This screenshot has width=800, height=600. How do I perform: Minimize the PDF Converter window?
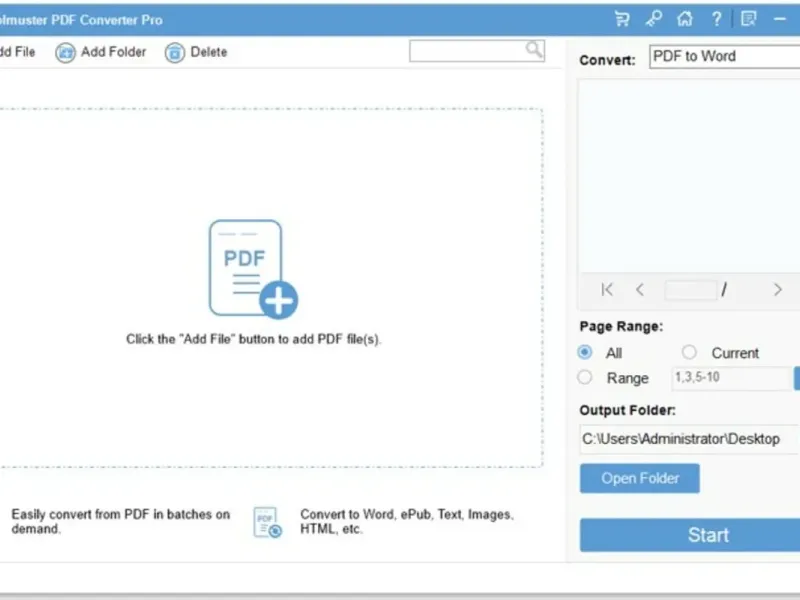click(x=780, y=19)
